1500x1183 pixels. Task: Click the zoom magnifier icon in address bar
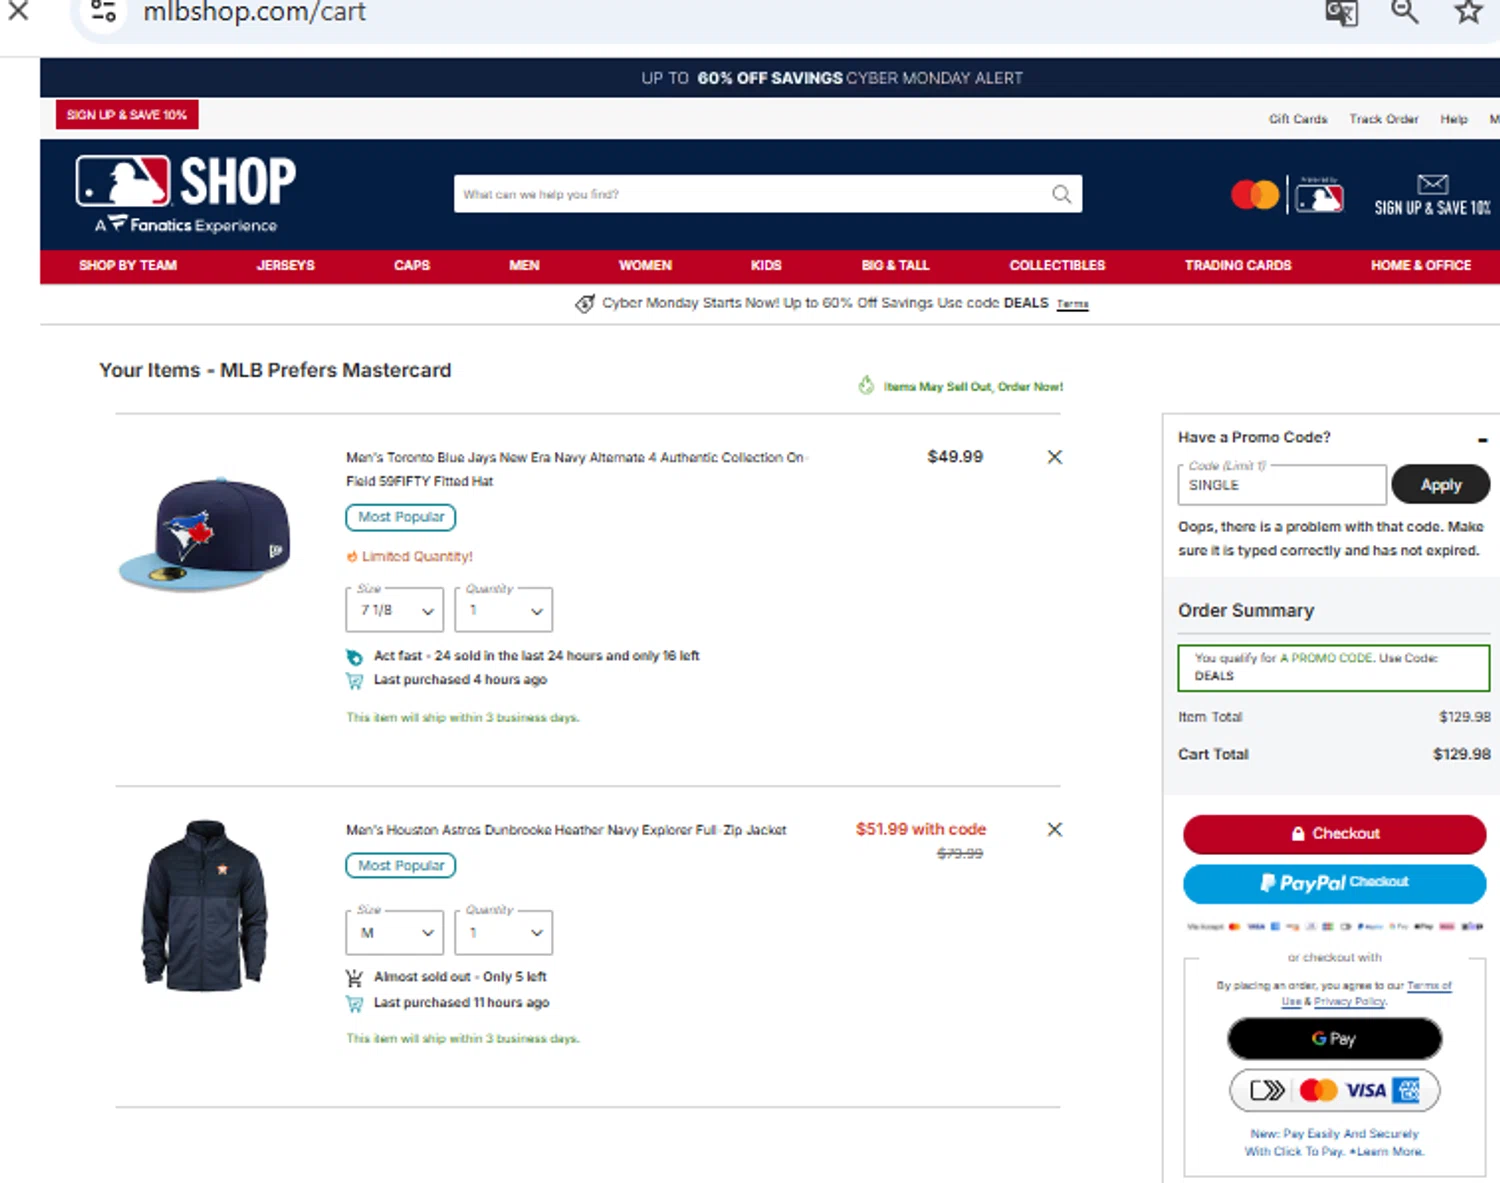click(x=1405, y=11)
